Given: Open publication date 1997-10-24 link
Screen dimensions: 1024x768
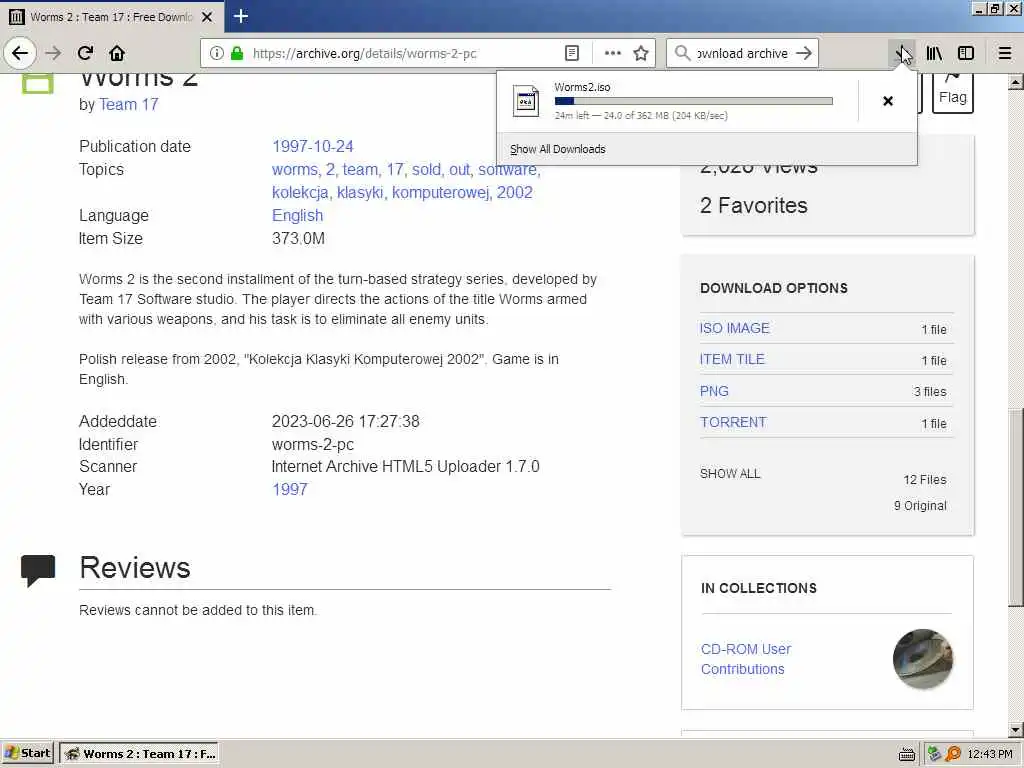Looking at the screenshot, I should click(313, 146).
